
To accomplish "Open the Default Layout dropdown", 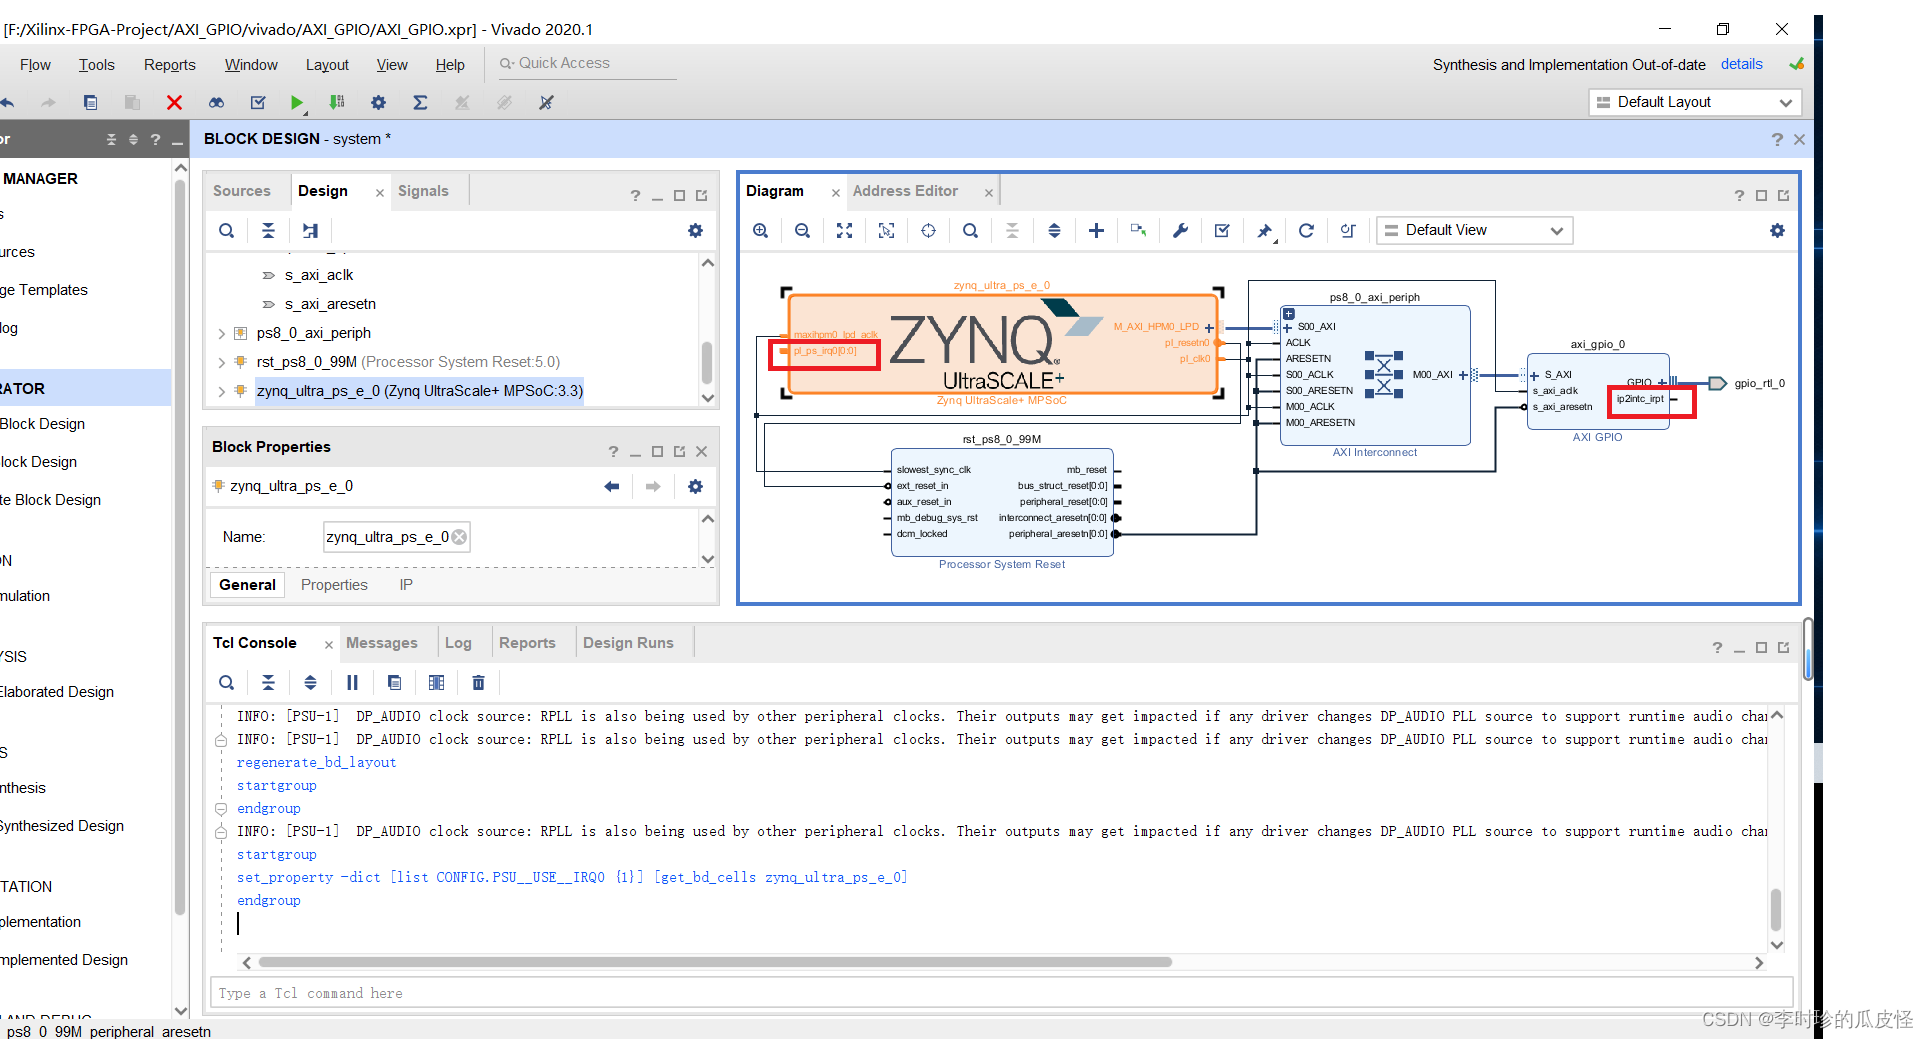I will click(1695, 102).
